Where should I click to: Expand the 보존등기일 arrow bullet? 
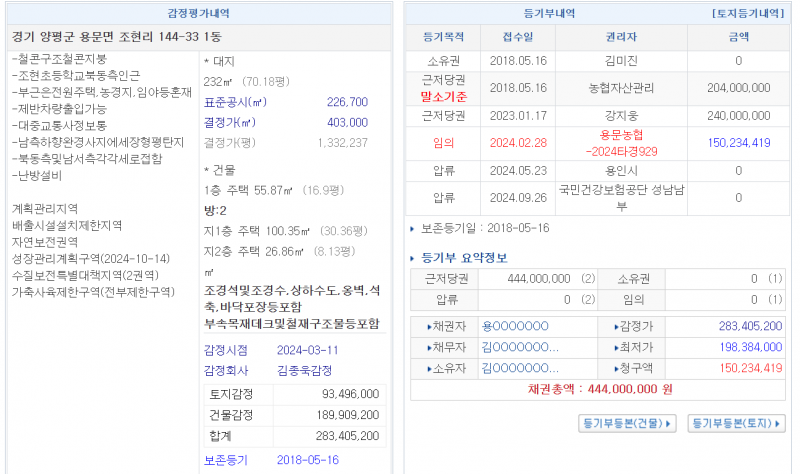click(416, 228)
